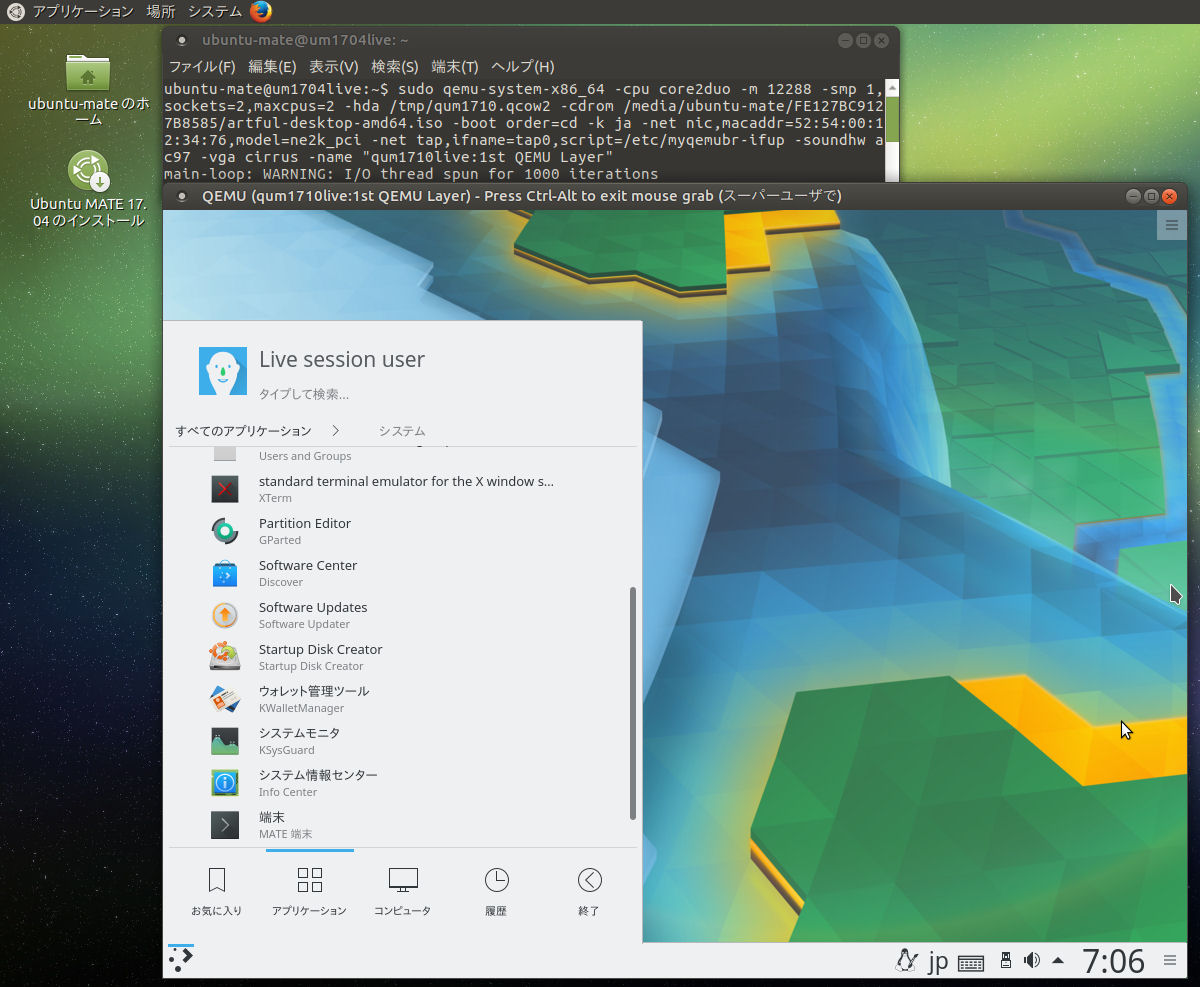Click the MATE logo on top panel

(x=15, y=11)
